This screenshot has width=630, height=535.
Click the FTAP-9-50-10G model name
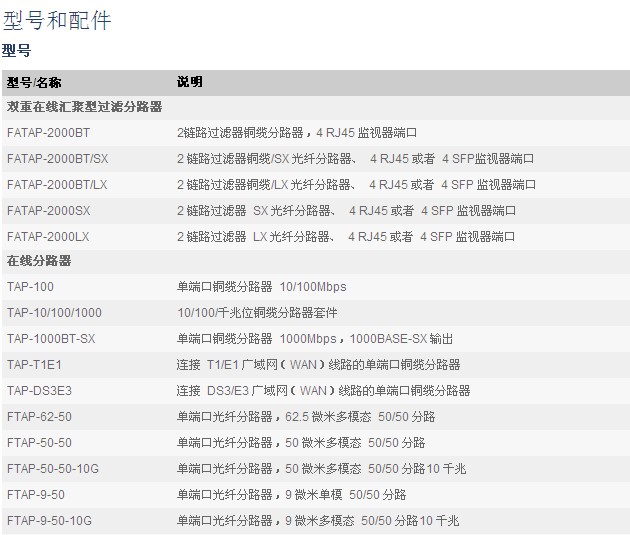coord(49,521)
